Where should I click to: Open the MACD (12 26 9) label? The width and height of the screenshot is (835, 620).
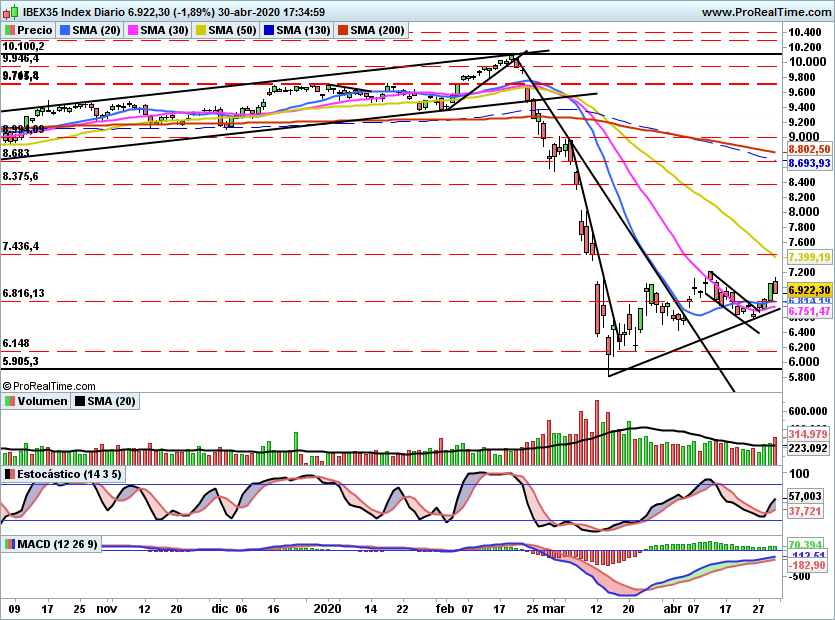click(58, 544)
